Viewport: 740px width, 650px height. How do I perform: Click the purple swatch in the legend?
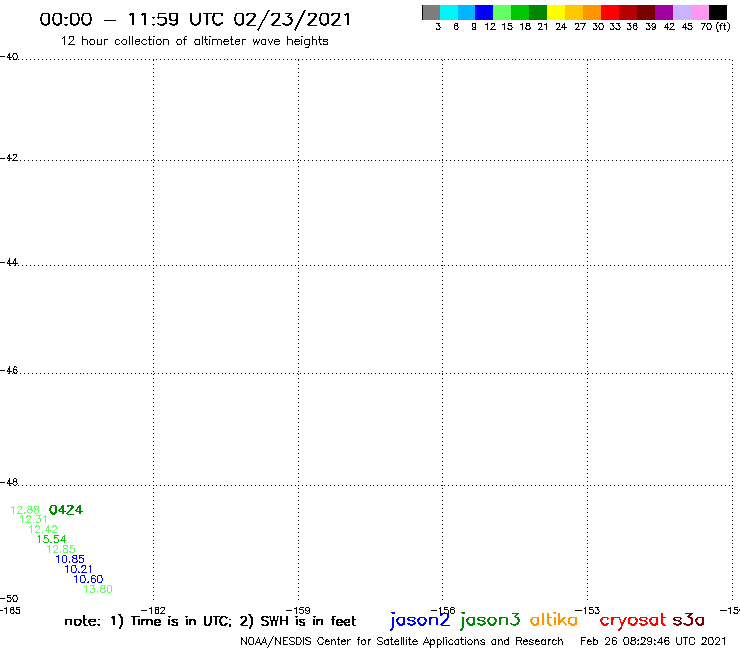click(664, 12)
